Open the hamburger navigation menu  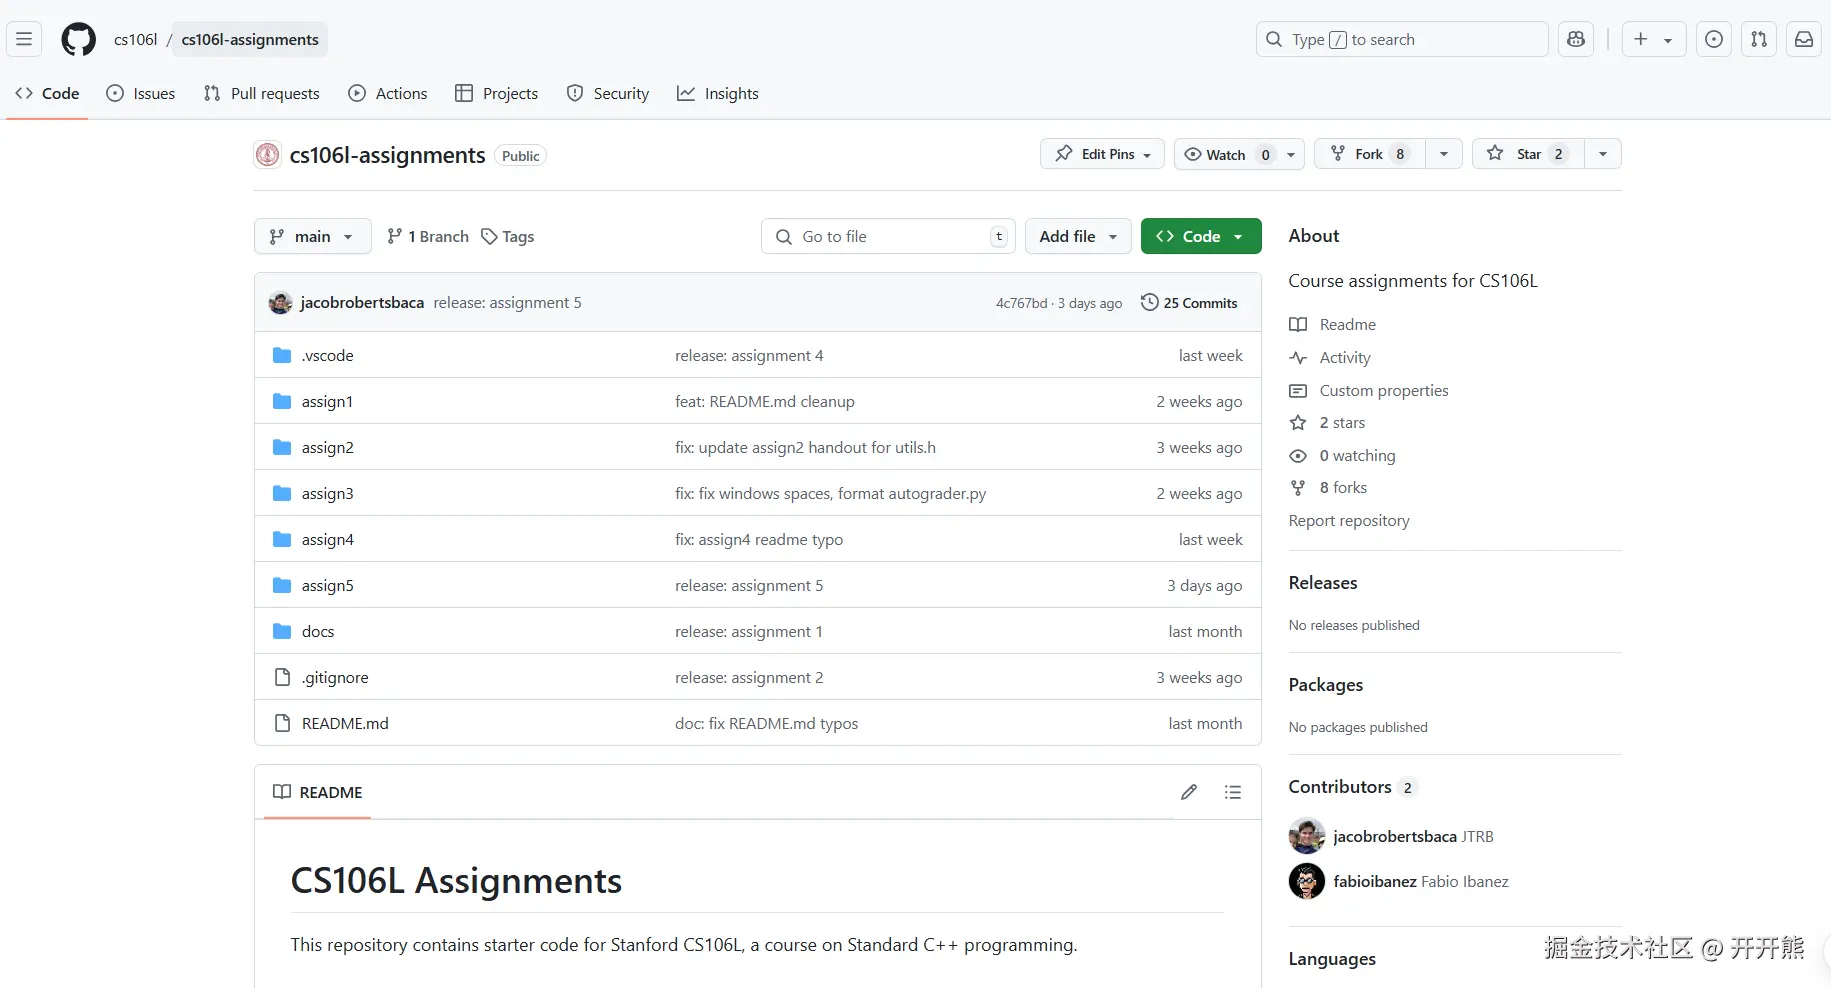[24, 40]
